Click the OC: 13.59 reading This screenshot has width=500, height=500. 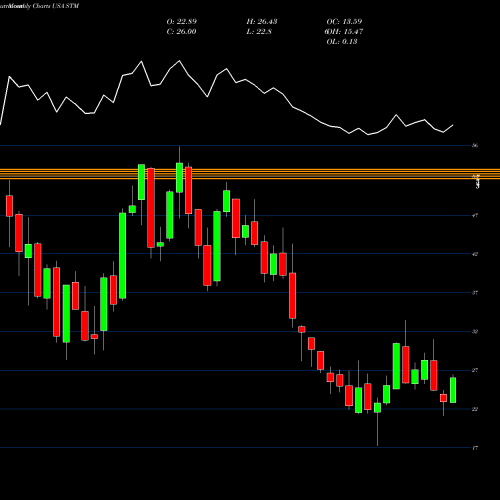click(x=344, y=22)
